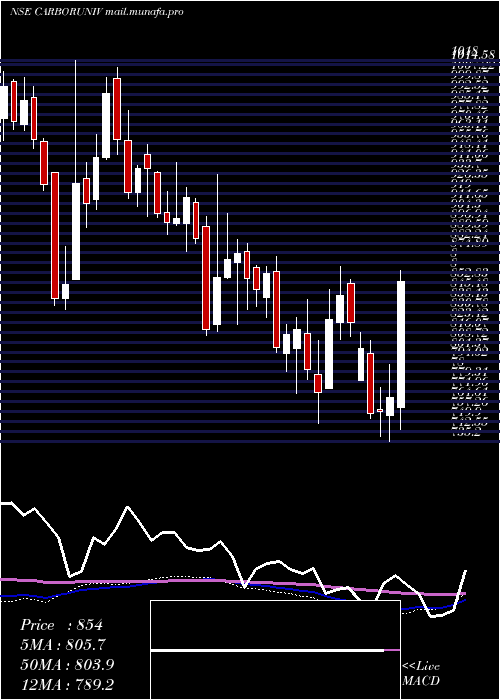
Task: Click the '5MA : 805.7' value
Action: [x=63, y=645]
